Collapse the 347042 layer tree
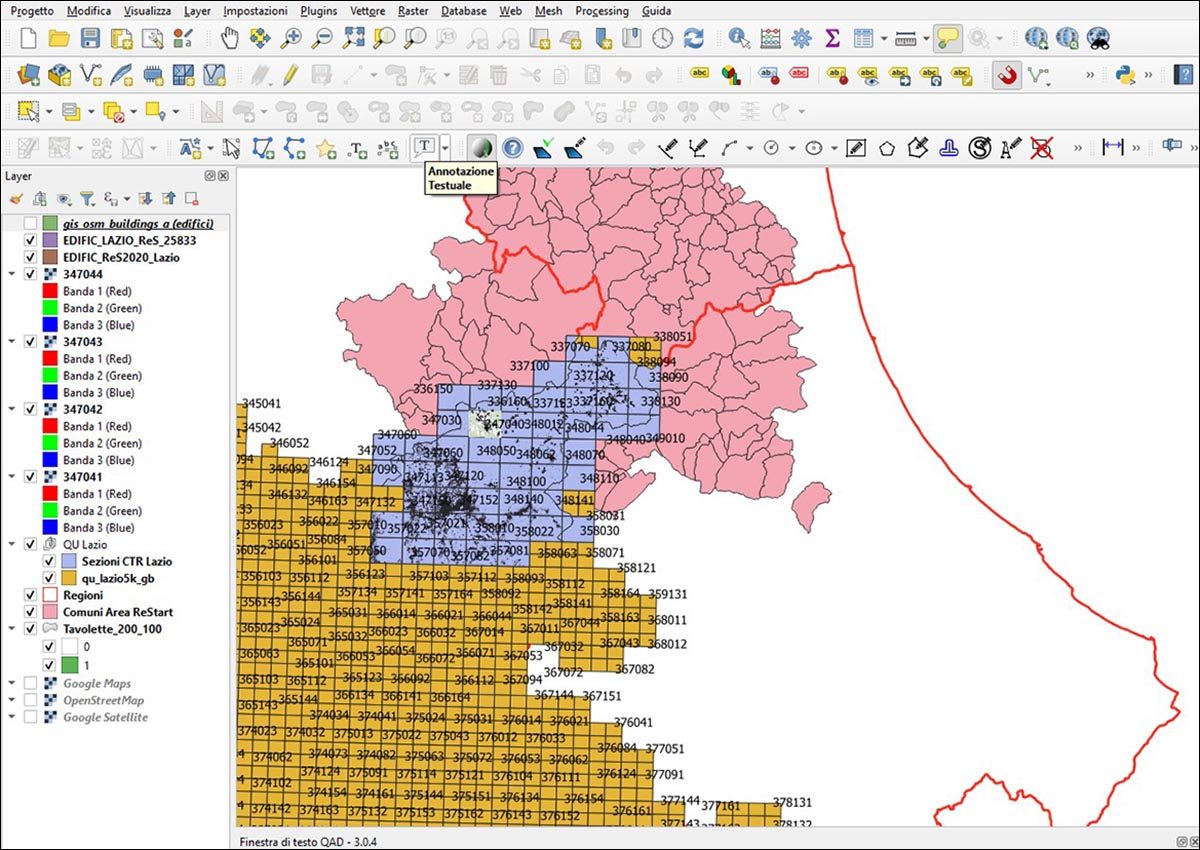The width and height of the screenshot is (1200, 850). pyautogui.click(x=12, y=409)
